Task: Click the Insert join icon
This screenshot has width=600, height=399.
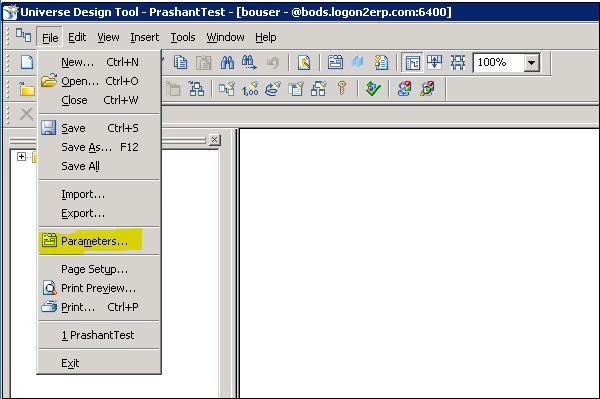Action: coord(227,89)
